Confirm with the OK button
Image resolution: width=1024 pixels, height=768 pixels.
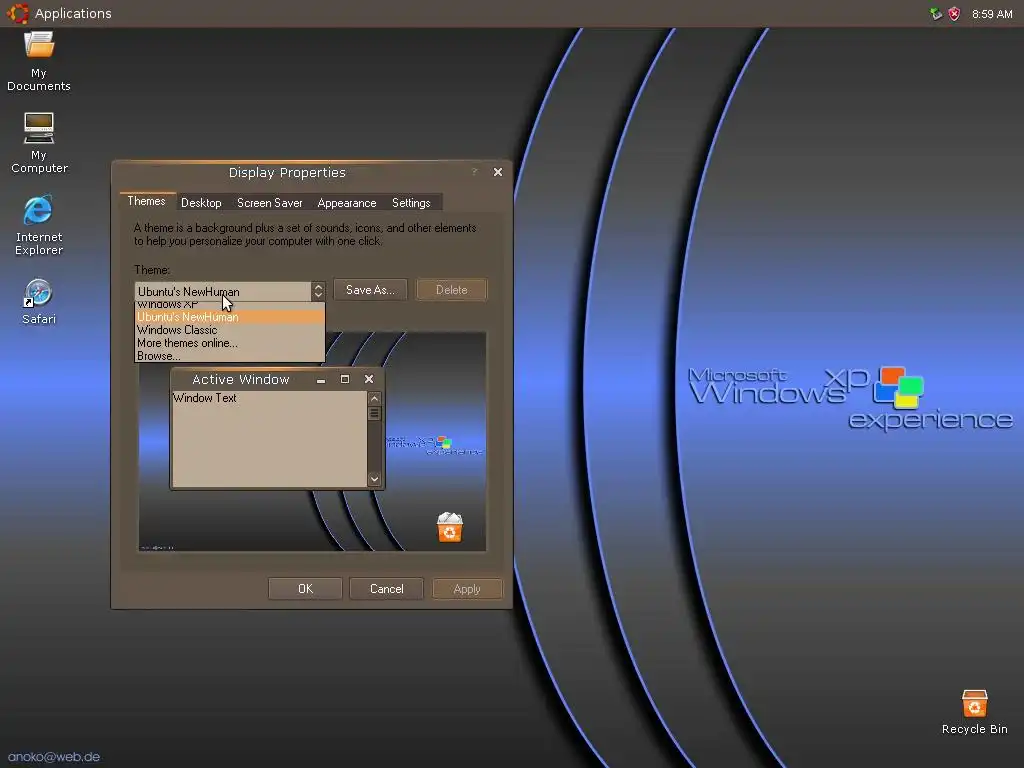click(x=305, y=589)
